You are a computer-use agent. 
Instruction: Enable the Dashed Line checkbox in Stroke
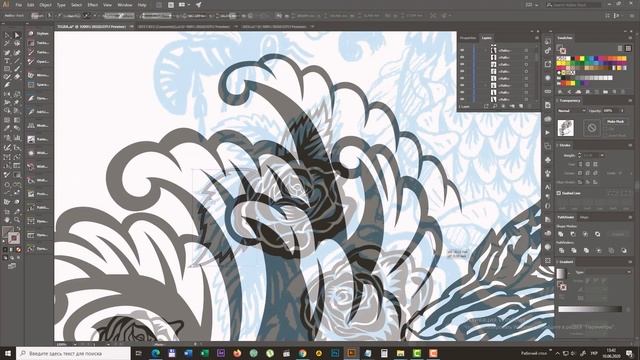[559, 193]
